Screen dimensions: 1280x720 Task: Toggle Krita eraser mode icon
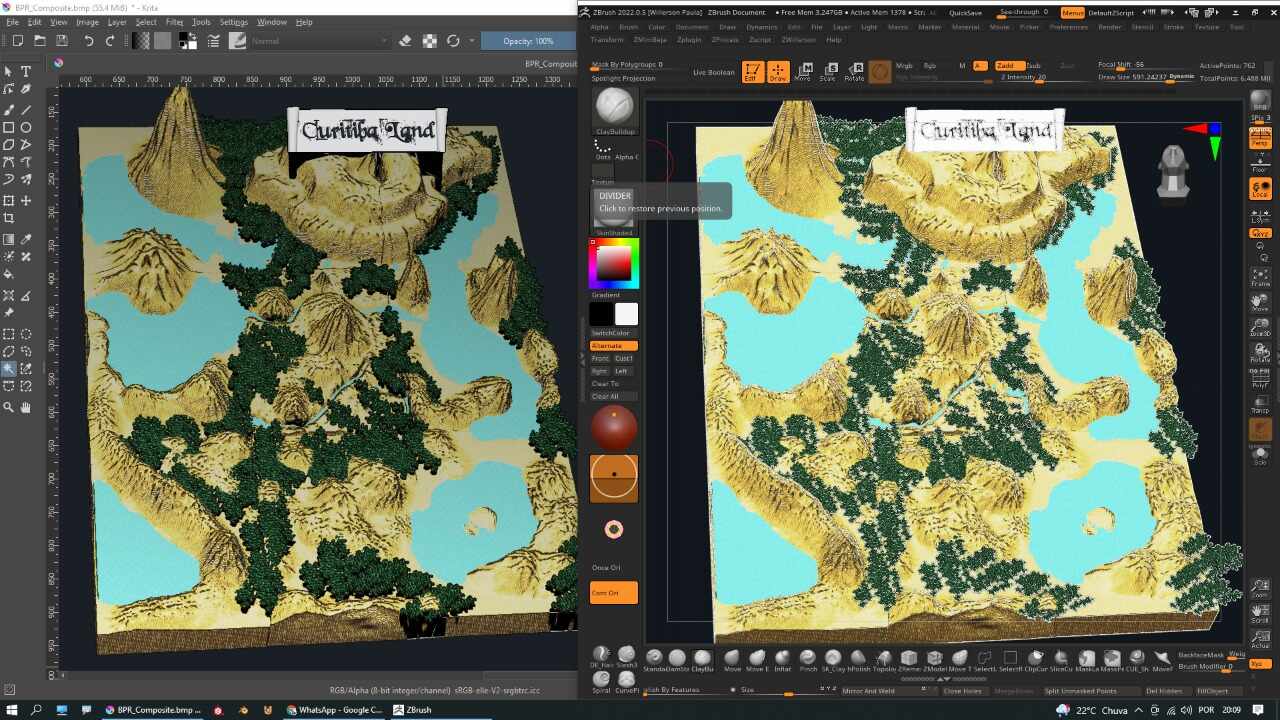tap(405, 41)
